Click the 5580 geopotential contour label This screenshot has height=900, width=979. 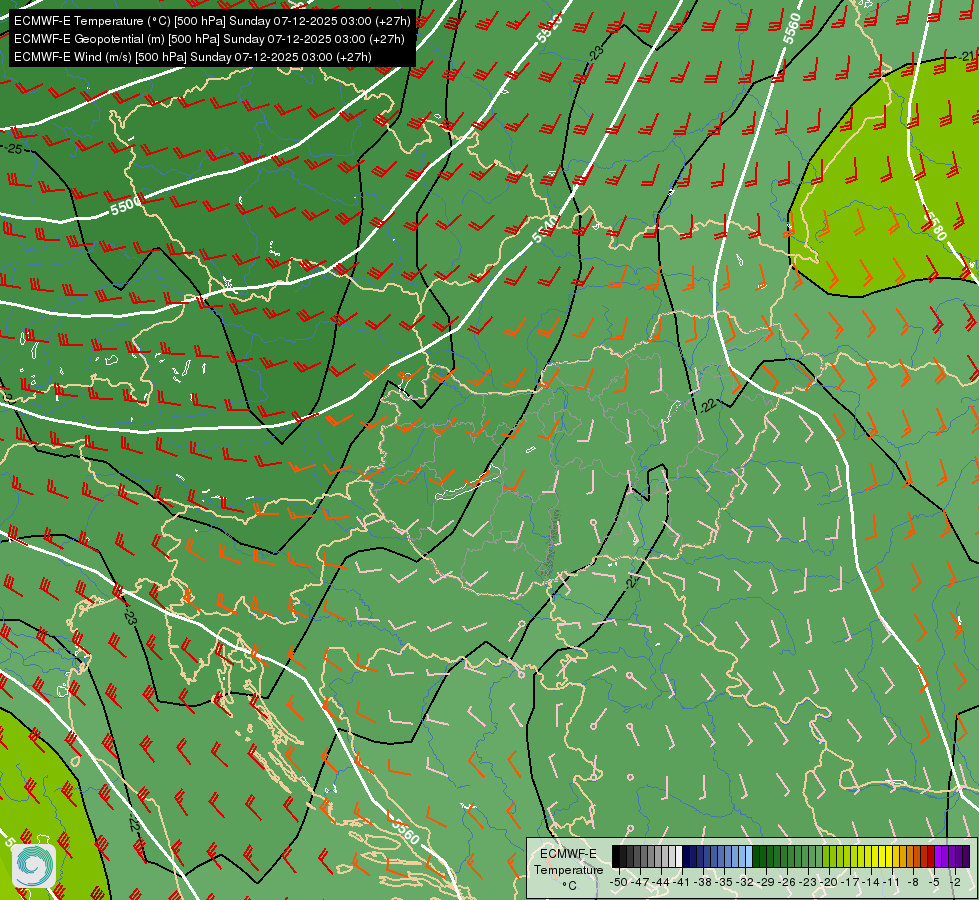click(935, 225)
